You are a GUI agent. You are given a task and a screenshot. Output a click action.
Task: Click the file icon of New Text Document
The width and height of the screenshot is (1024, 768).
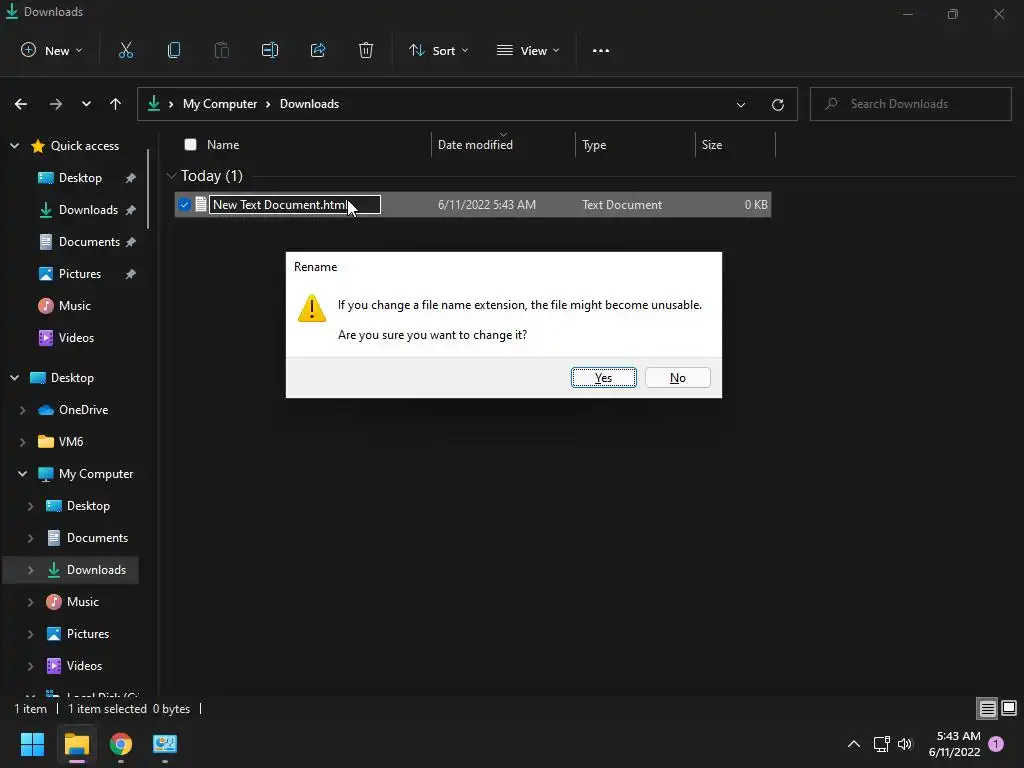[x=201, y=204]
